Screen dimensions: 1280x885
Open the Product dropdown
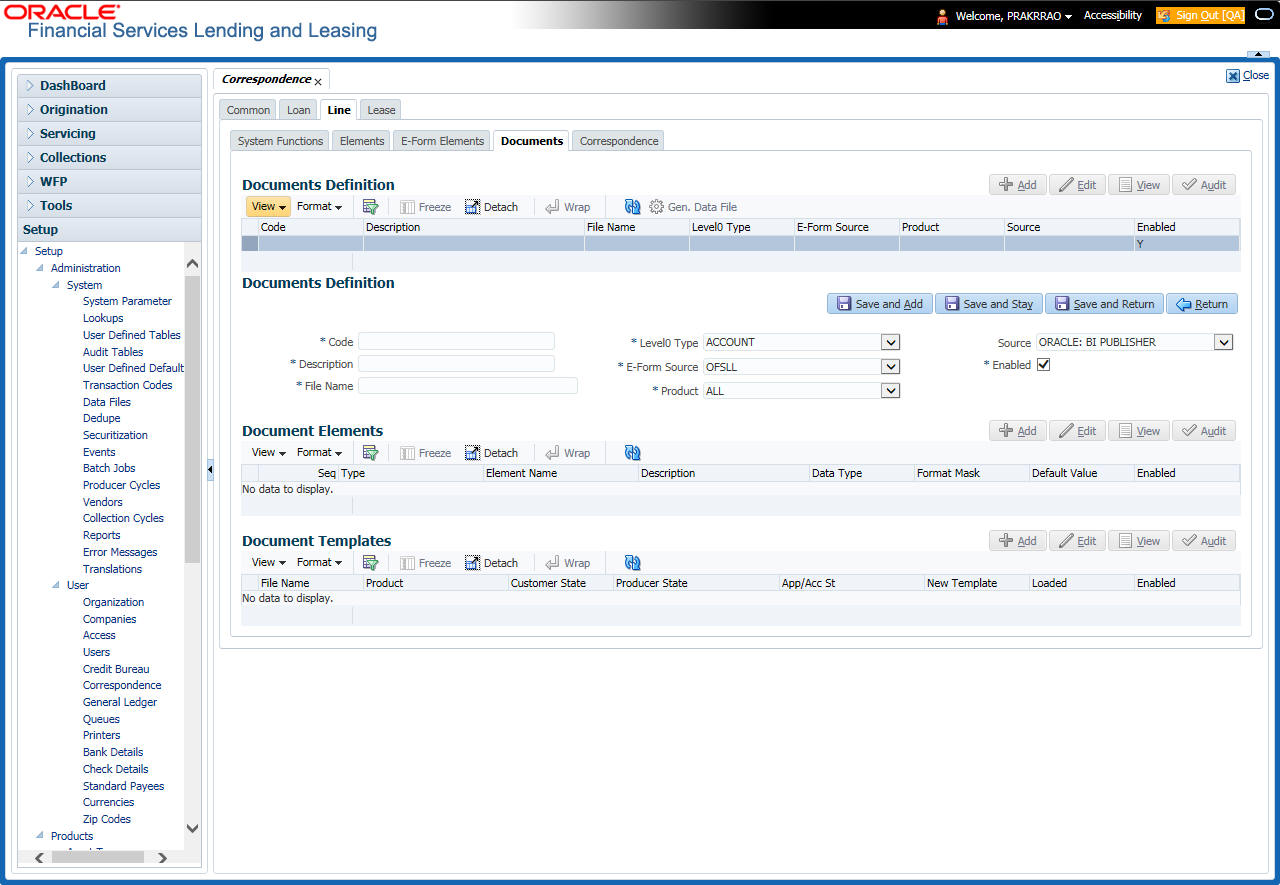pos(890,390)
